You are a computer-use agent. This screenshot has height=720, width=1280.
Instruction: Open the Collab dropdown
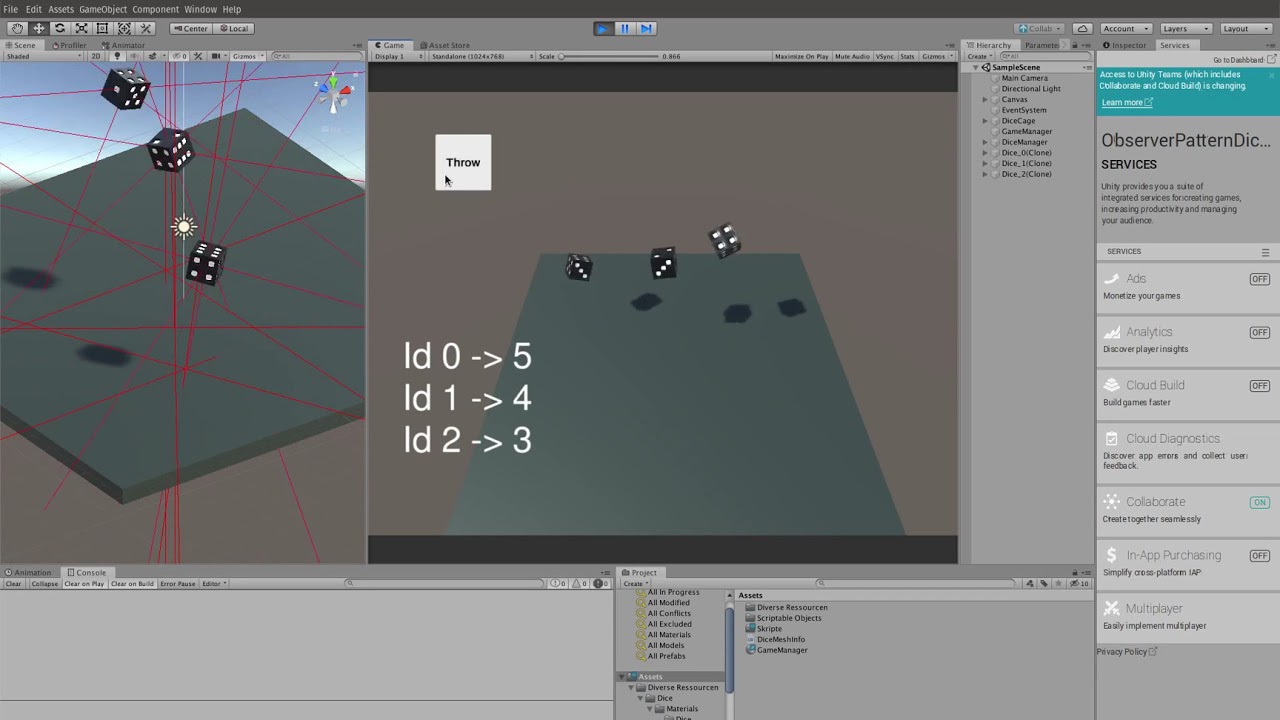[1040, 28]
